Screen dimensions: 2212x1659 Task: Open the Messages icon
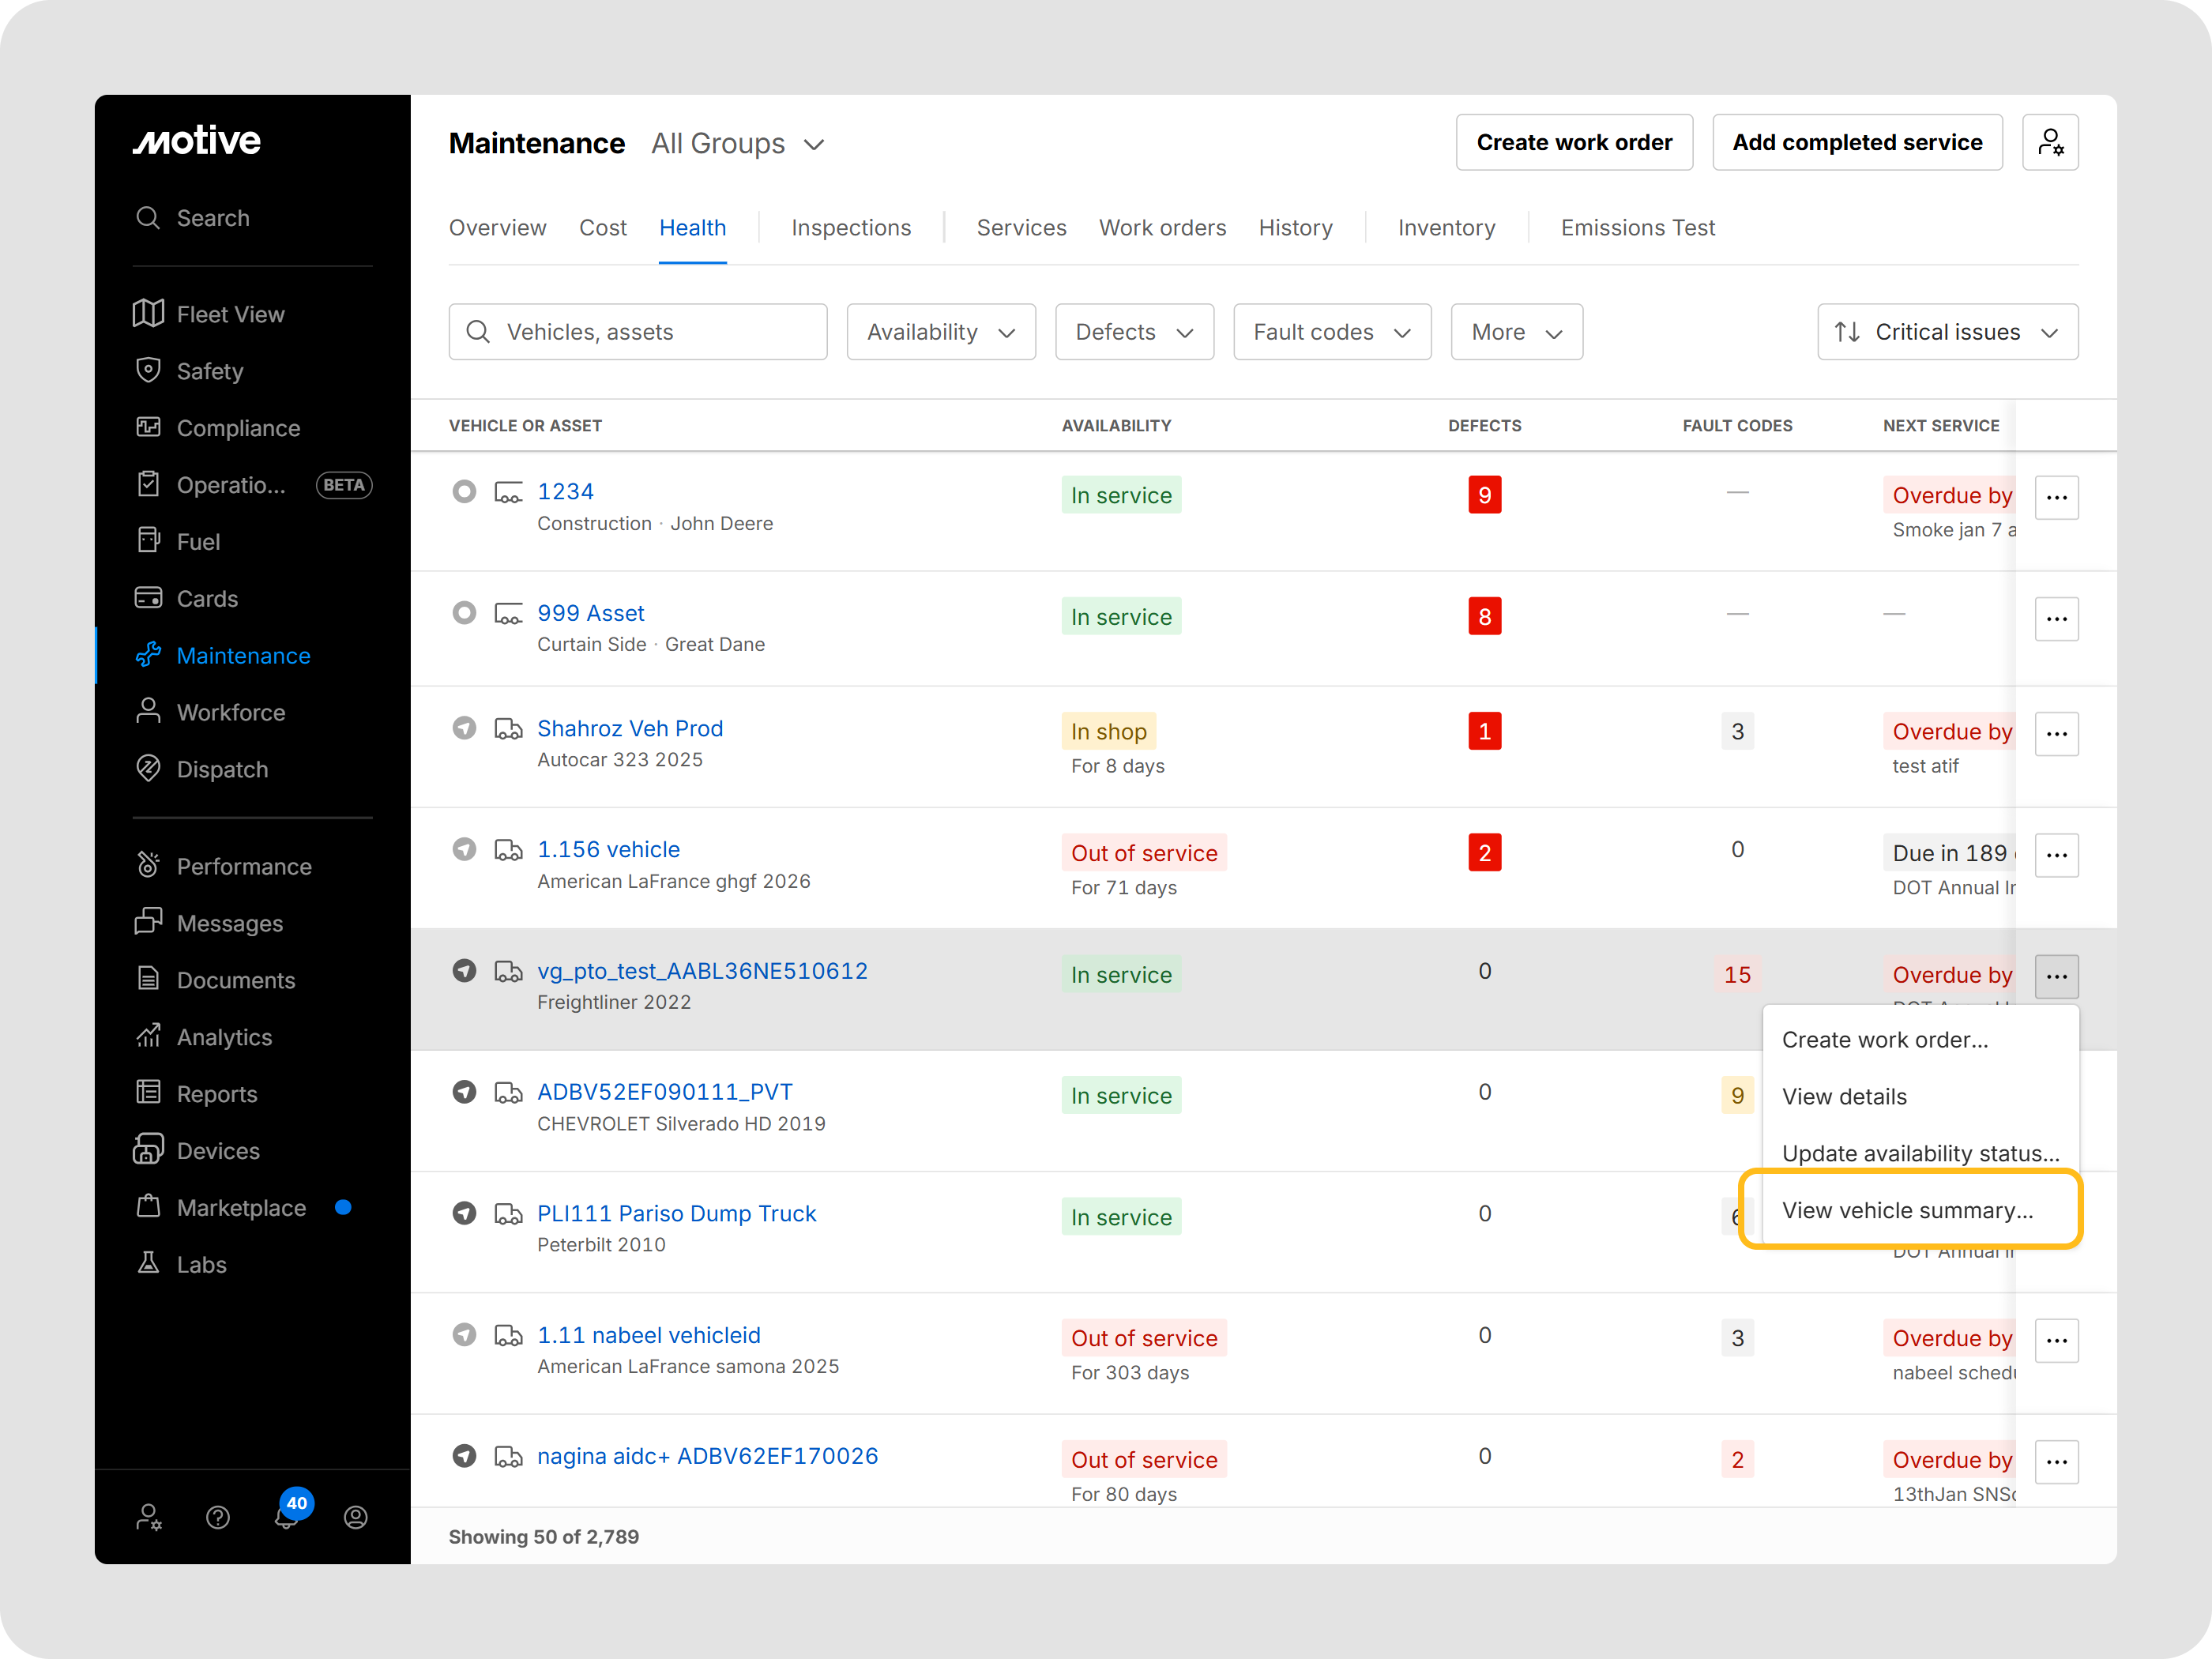148,922
